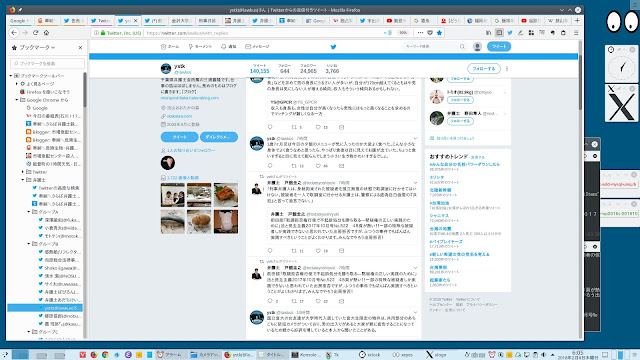Click the xclock taskbar entry
The height and width of the screenshot is (360, 640).
pyautogui.click(x=370, y=355)
